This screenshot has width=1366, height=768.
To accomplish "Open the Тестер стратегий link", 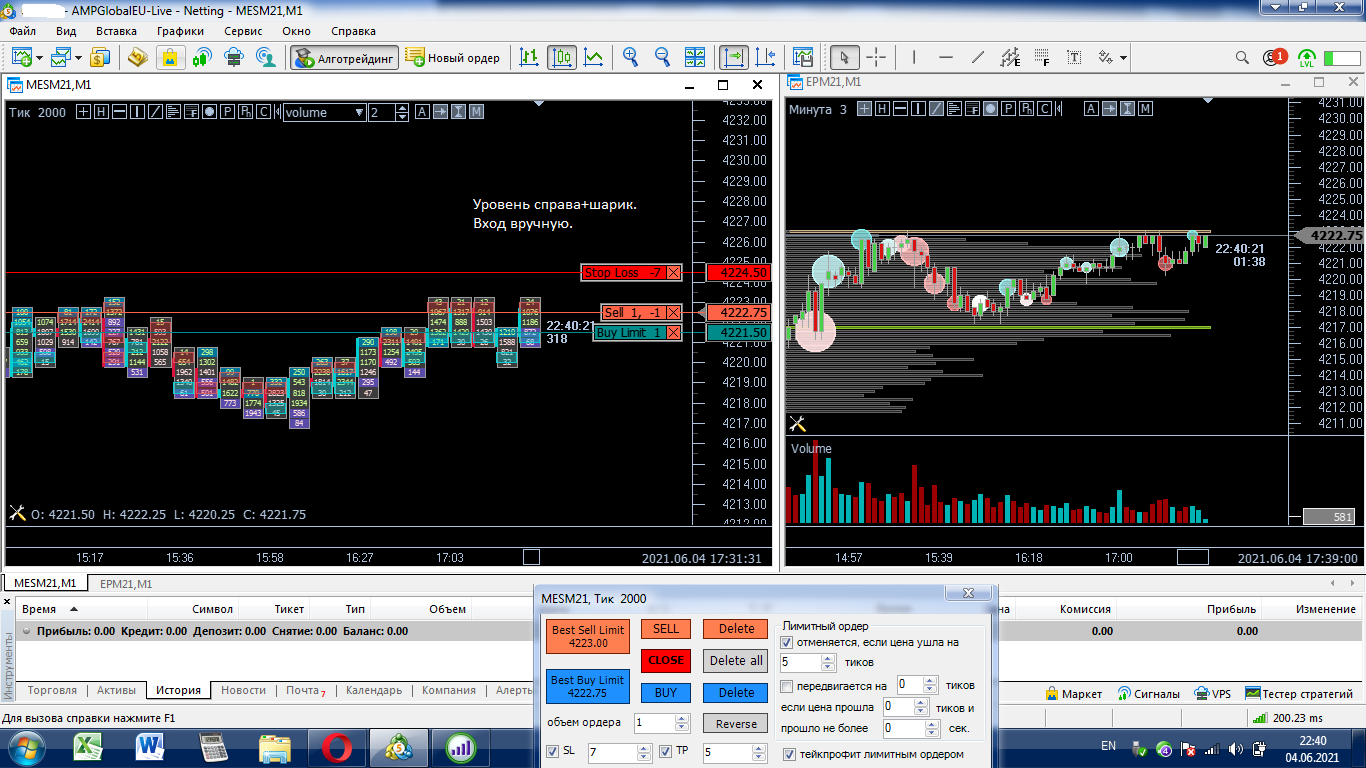I will pyautogui.click(x=1299, y=693).
